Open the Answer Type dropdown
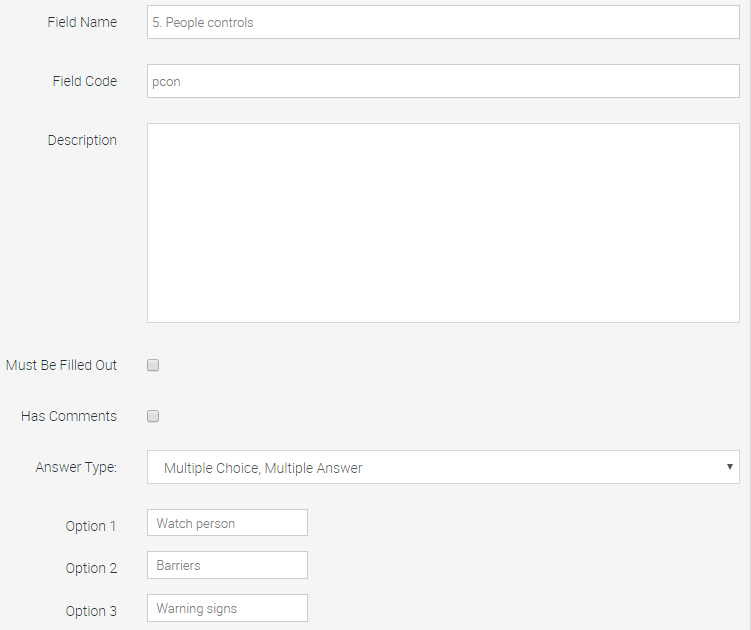This screenshot has height=630, width=751. tap(443, 467)
